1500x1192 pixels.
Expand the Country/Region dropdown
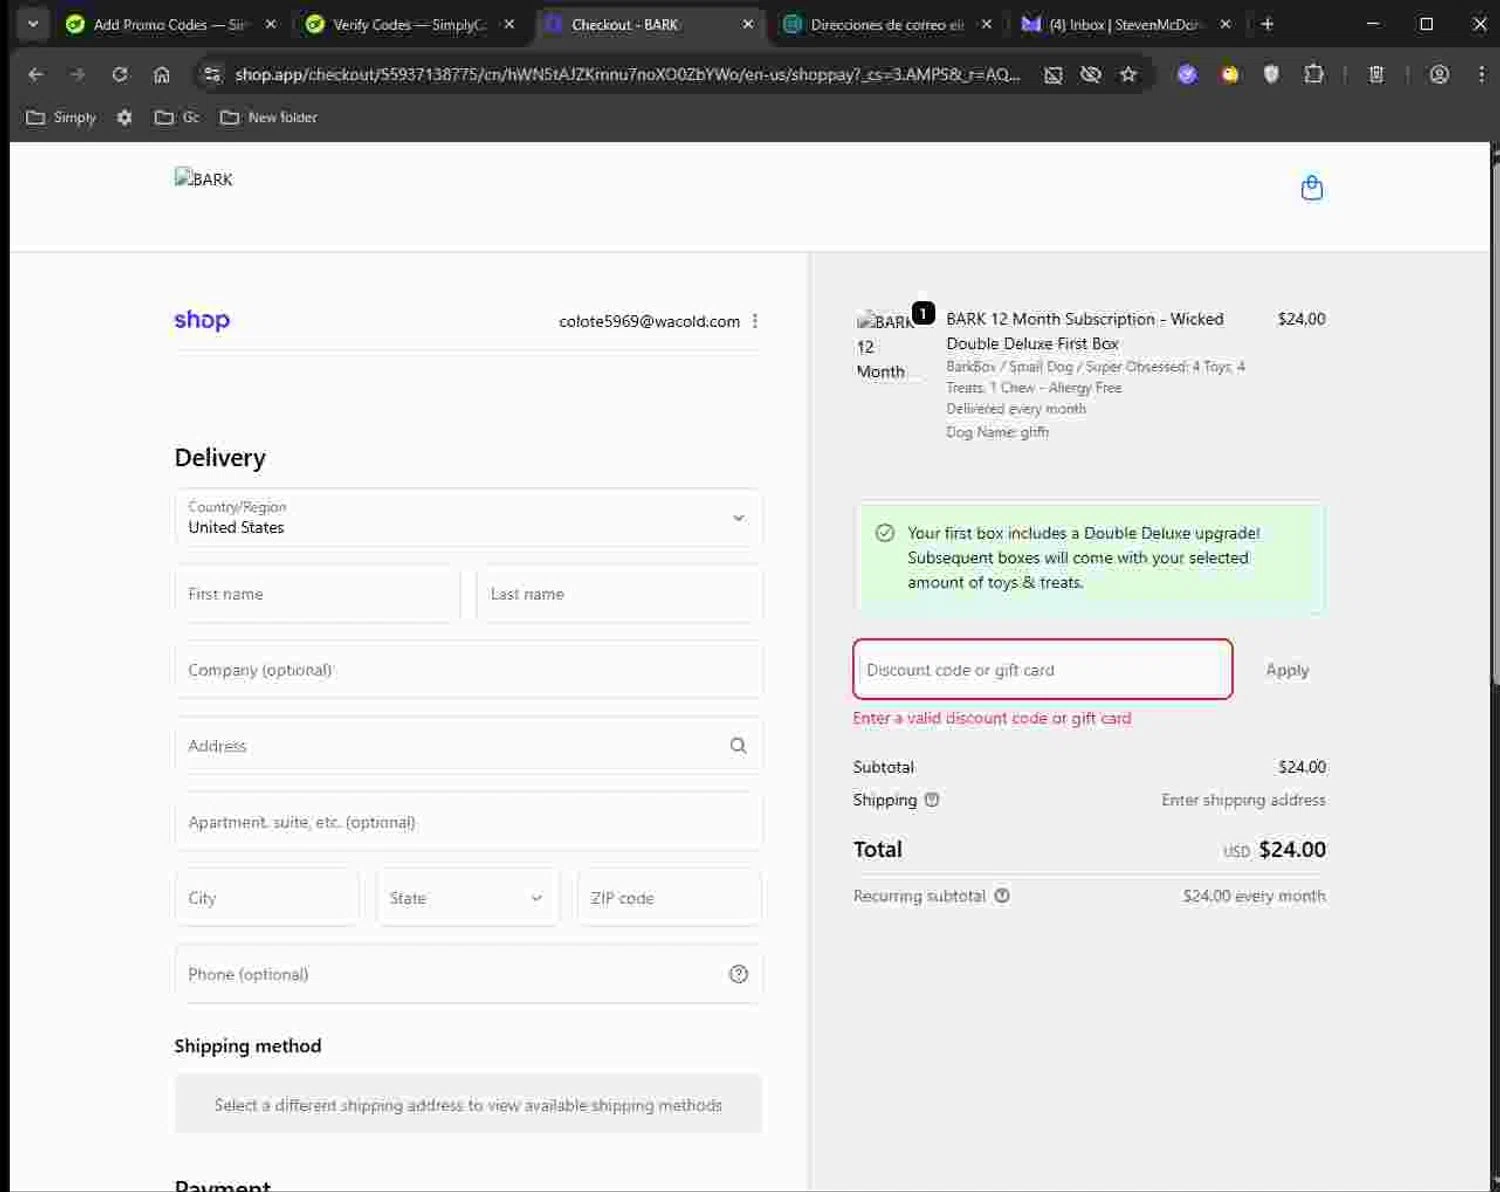pos(469,518)
